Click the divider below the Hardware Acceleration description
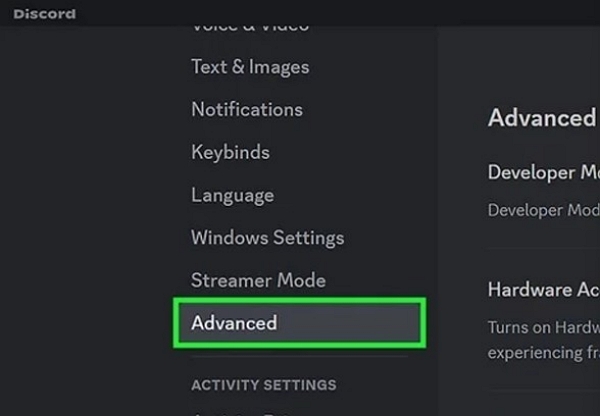Image resolution: width=600 pixels, height=416 pixels. [544, 389]
